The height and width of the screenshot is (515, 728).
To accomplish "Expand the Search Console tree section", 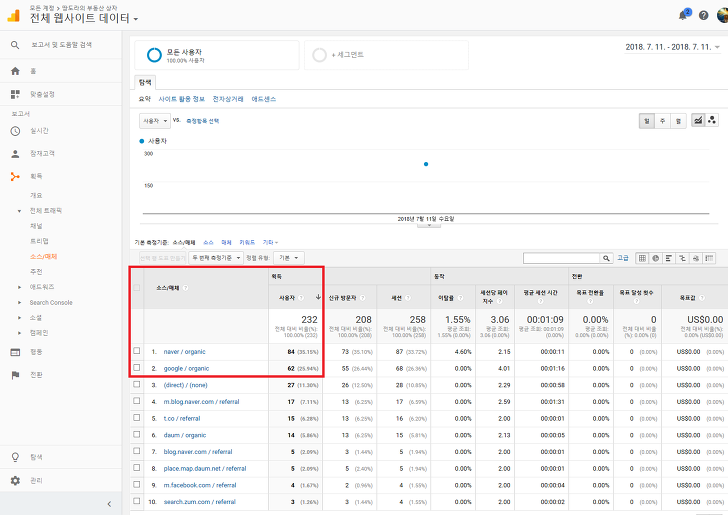I will (19, 303).
